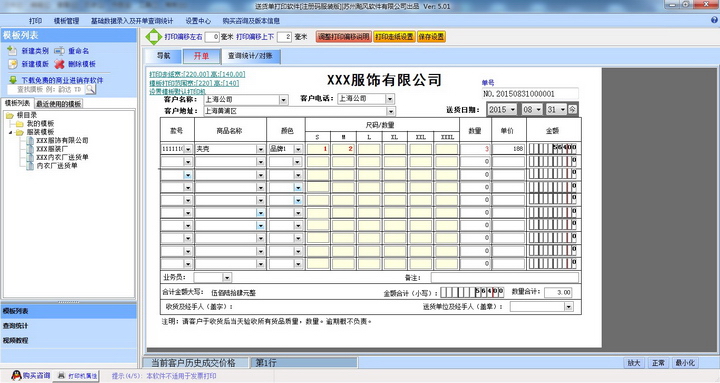
Task: Collapse the 服装模板 tree node arrow
Action: coord(11,132)
